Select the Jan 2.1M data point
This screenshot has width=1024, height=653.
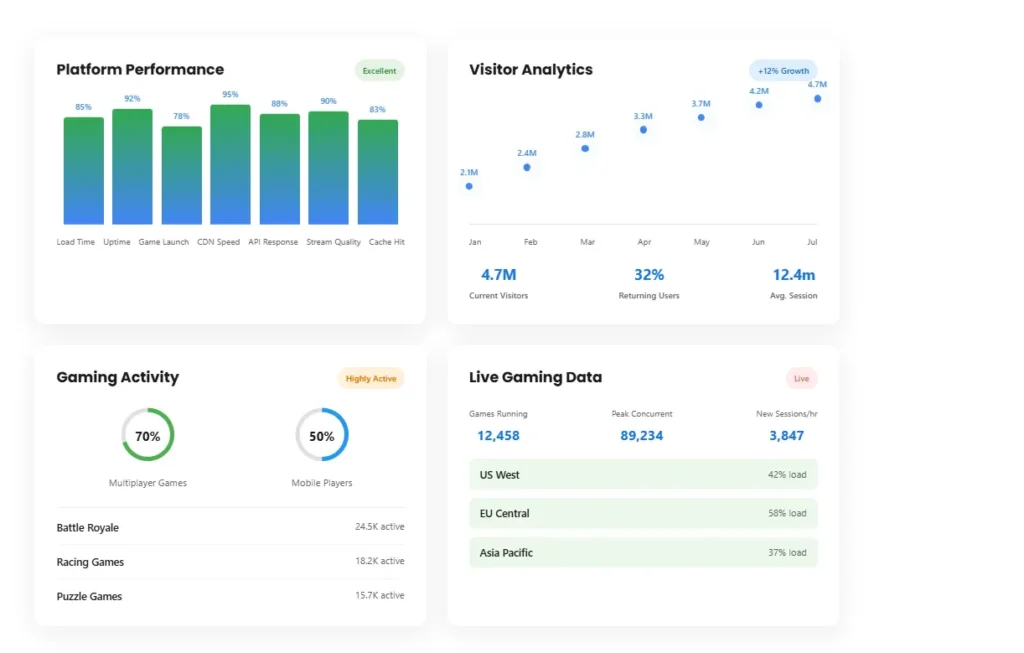coord(469,186)
